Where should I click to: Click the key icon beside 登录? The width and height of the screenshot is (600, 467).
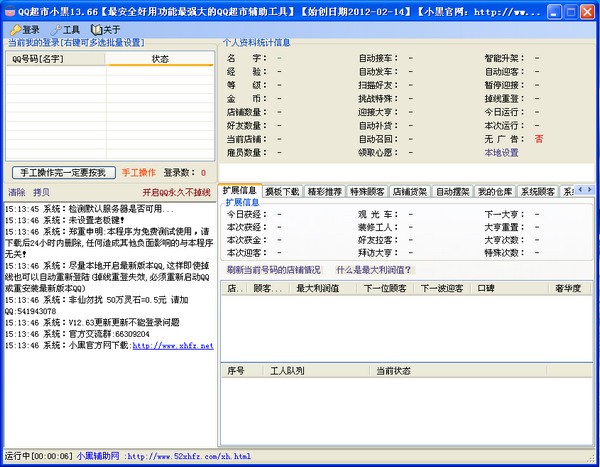pyautogui.click(x=15, y=29)
